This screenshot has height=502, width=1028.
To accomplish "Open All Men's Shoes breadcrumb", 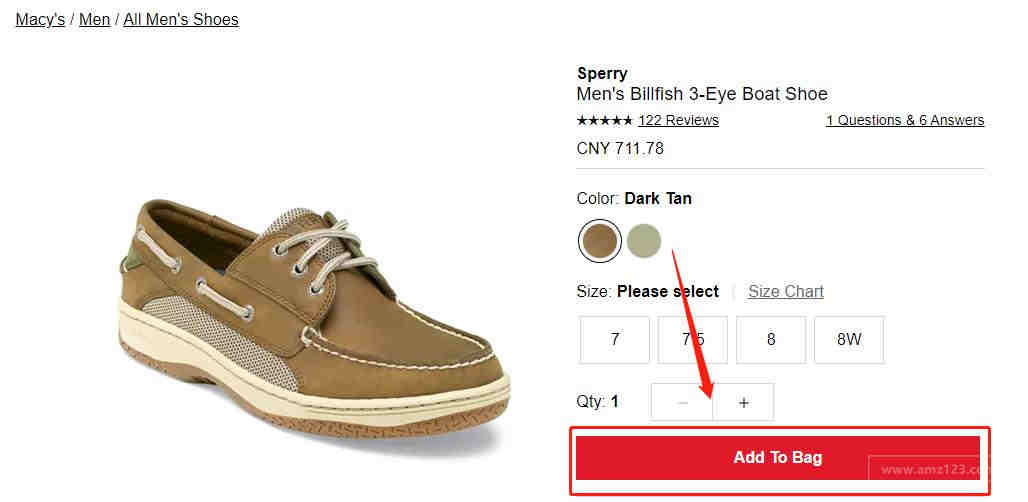I will (181, 20).
